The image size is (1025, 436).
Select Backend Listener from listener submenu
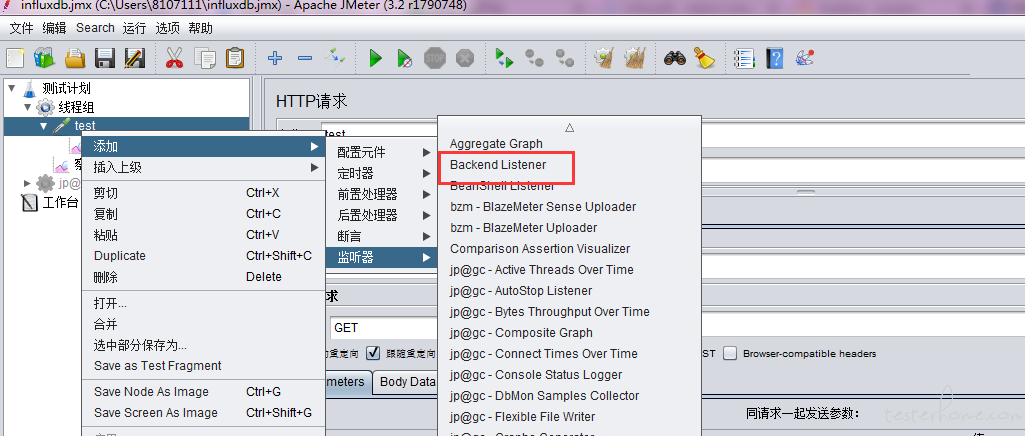(496, 165)
